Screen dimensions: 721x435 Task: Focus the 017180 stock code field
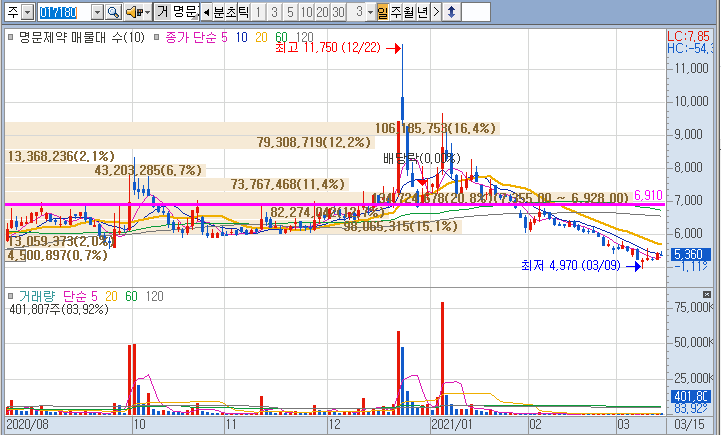tap(64, 12)
